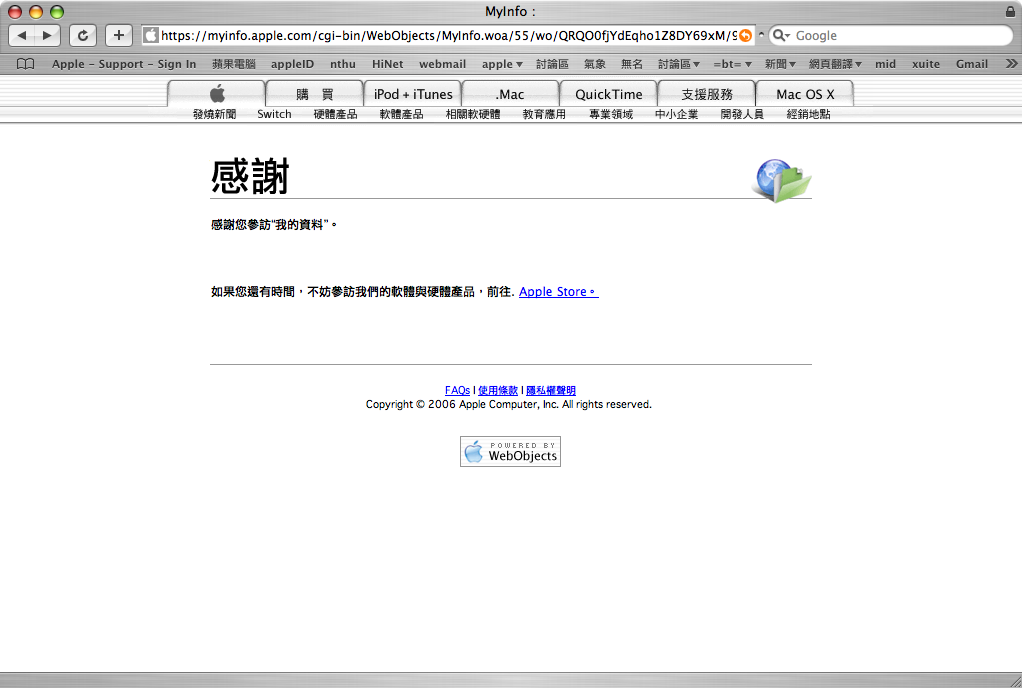
Task: Open 中小企業 sub-navigation link
Action: (677, 114)
